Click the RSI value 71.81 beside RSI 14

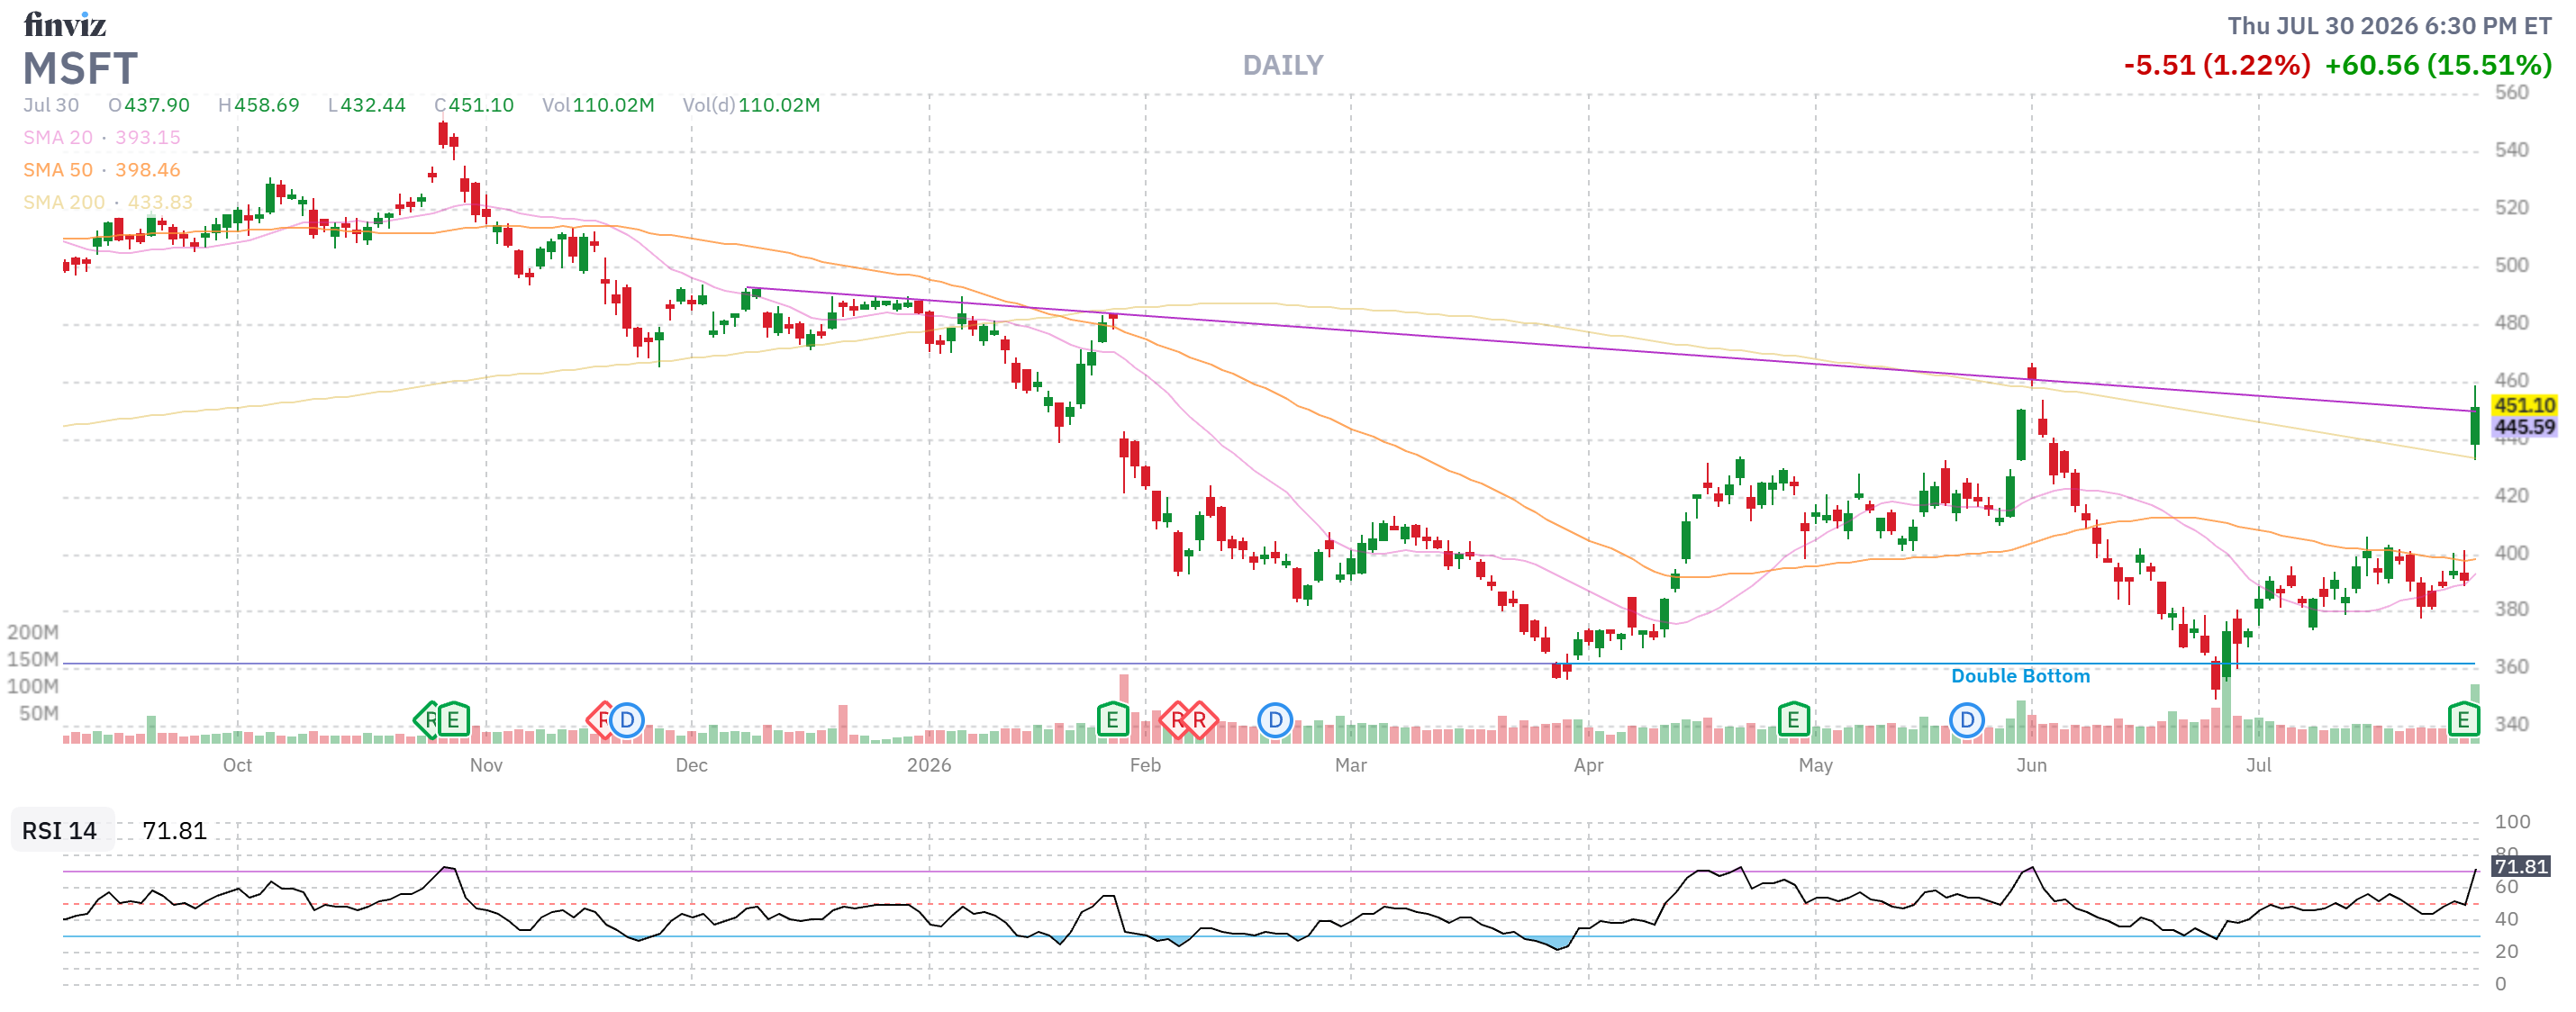(174, 830)
